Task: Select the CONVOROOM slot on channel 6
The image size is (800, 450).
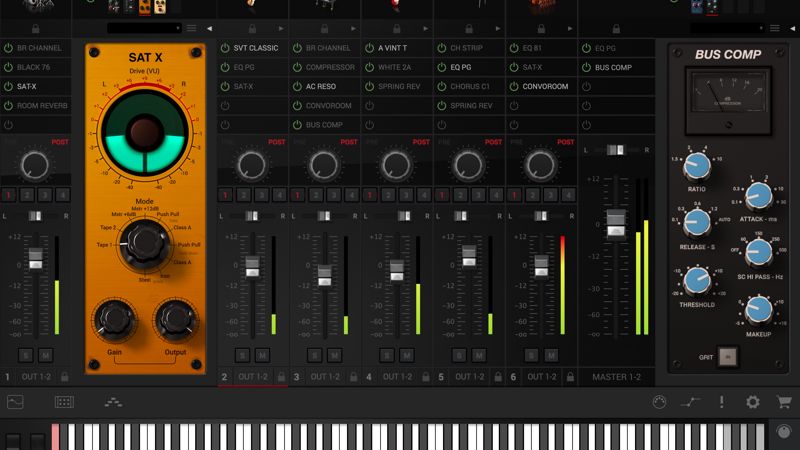Action: (542, 87)
